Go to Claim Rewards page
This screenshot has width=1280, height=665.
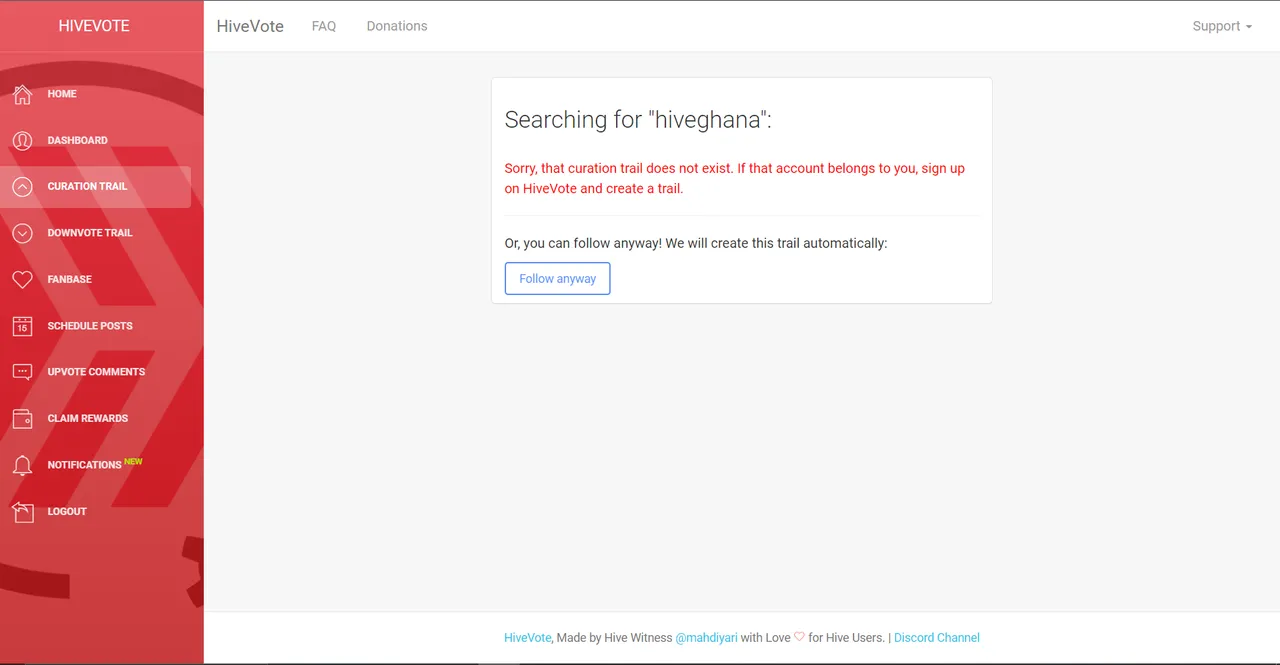[96, 418]
